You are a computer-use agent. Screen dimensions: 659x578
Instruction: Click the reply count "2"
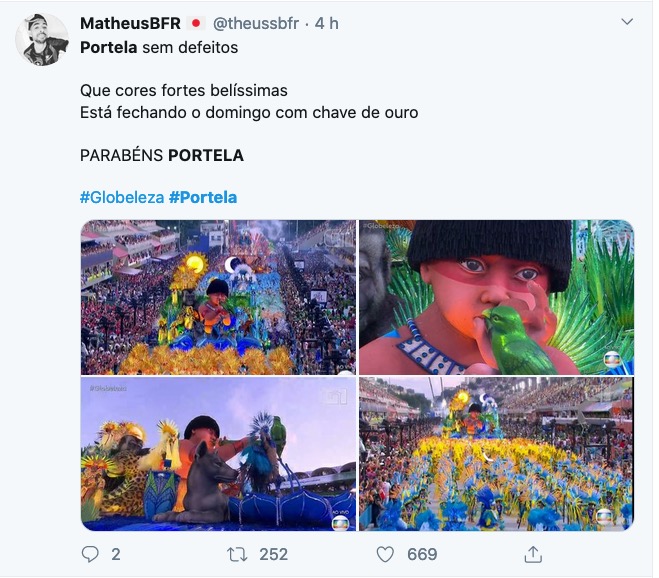[116, 554]
